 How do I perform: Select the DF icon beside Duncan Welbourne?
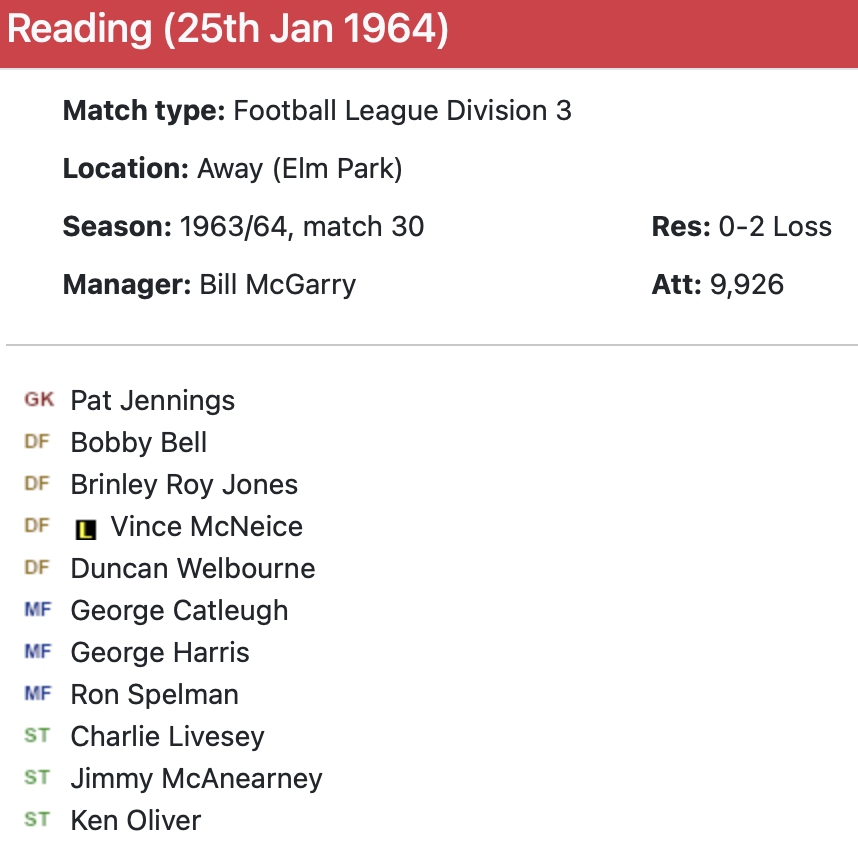coord(37,568)
